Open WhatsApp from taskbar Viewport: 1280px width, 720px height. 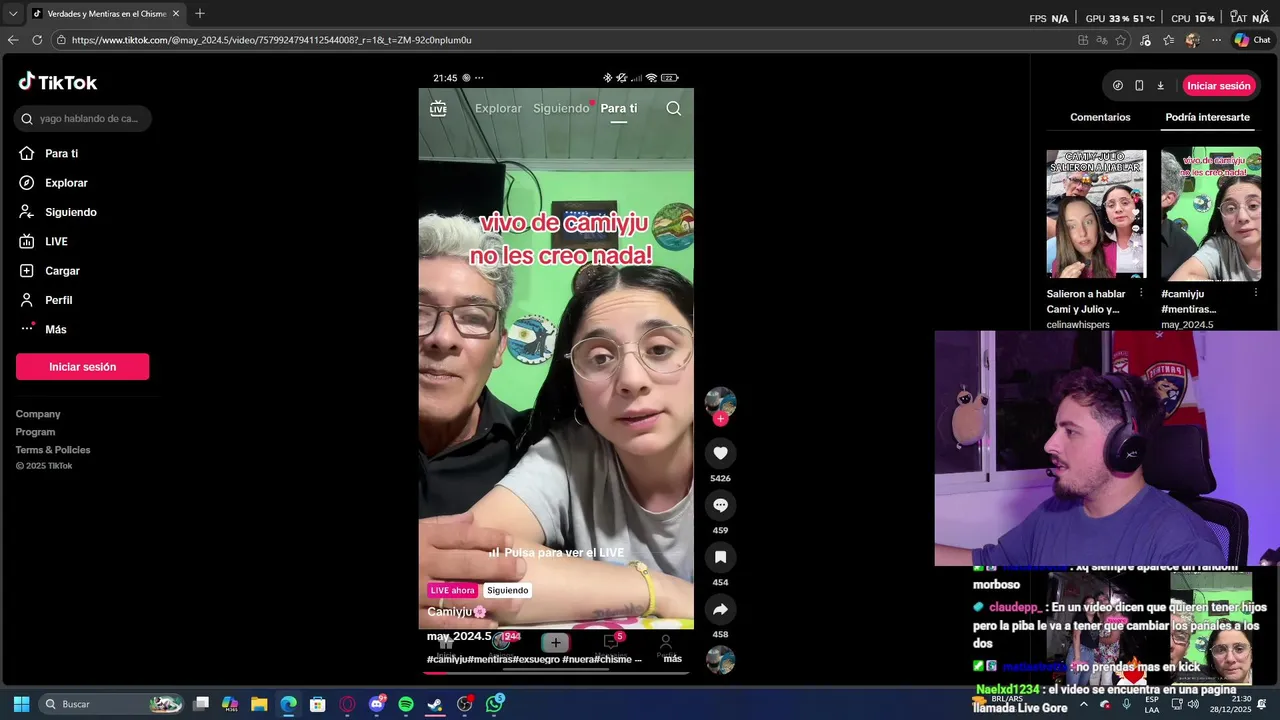(x=494, y=704)
